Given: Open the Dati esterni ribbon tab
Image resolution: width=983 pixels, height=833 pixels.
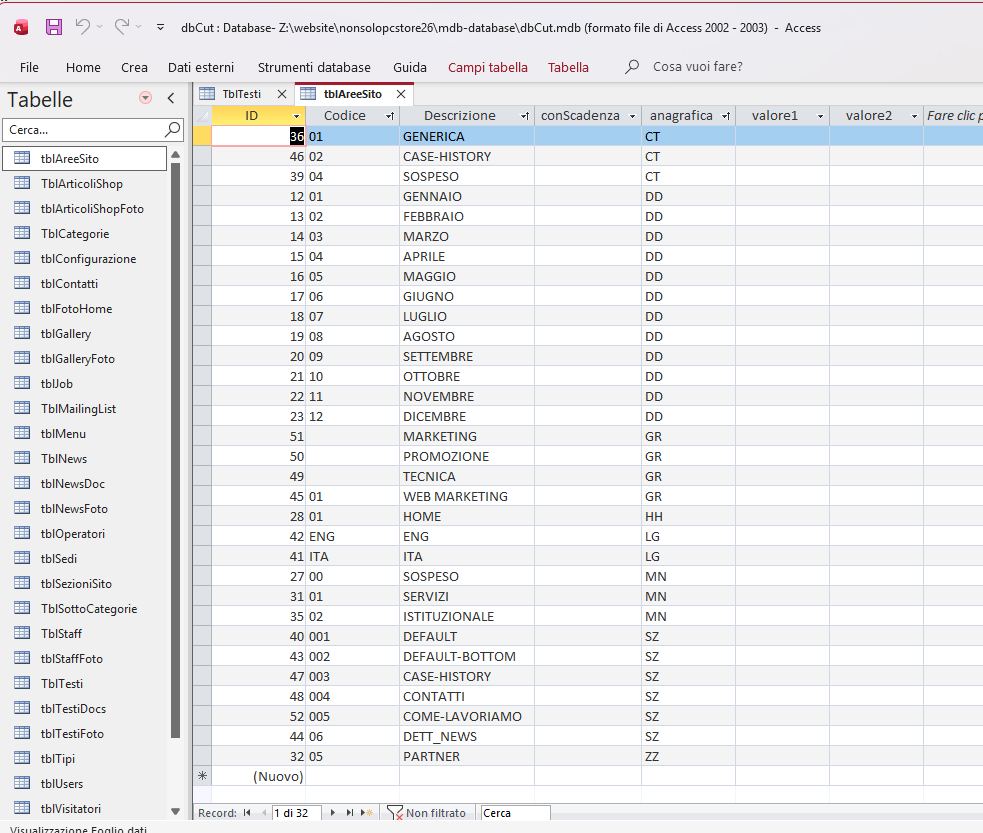Looking at the screenshot, I should 201,67.
